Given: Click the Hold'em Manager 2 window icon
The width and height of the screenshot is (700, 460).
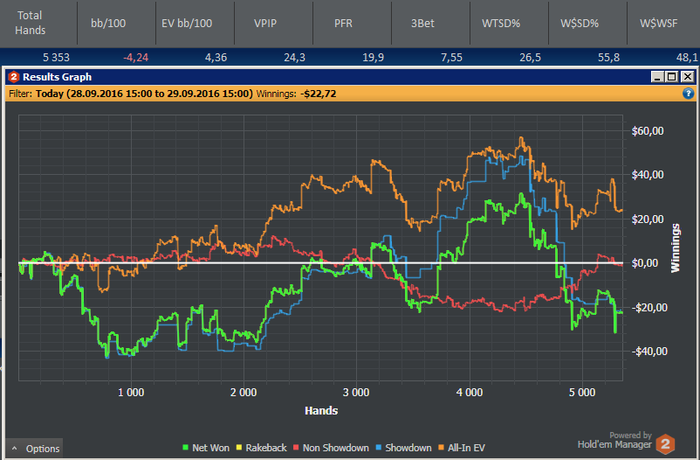Looking at the screenshot, I should click(x=13, y=77).
